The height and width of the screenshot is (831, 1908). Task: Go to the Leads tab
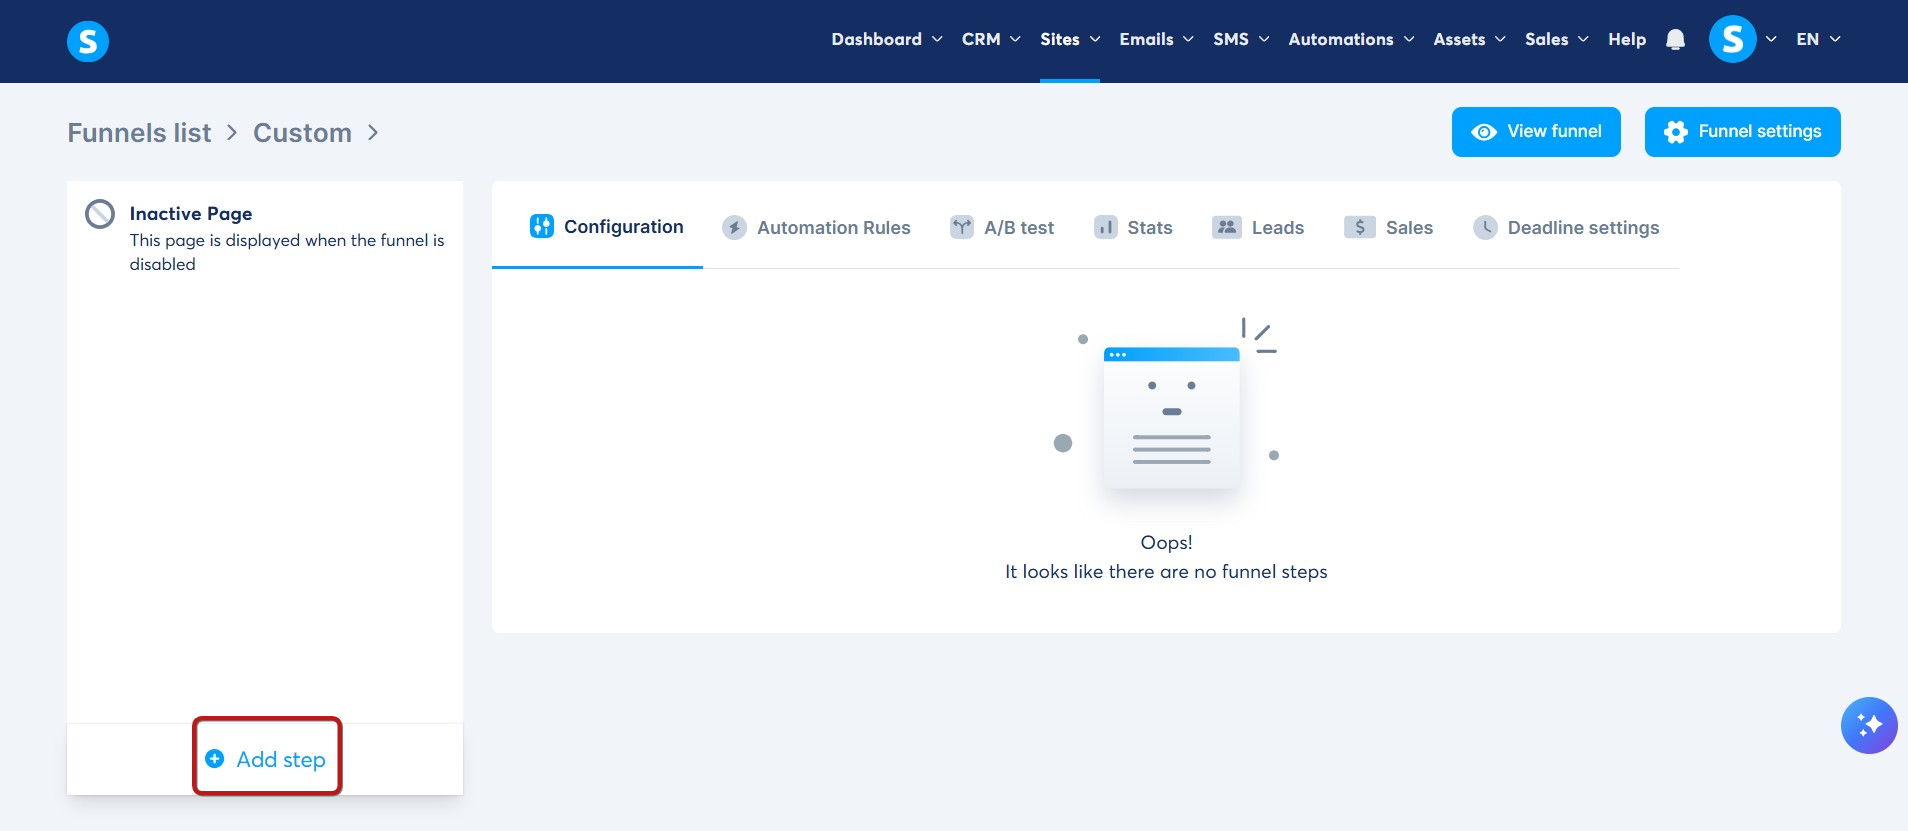click(1258, 228)
